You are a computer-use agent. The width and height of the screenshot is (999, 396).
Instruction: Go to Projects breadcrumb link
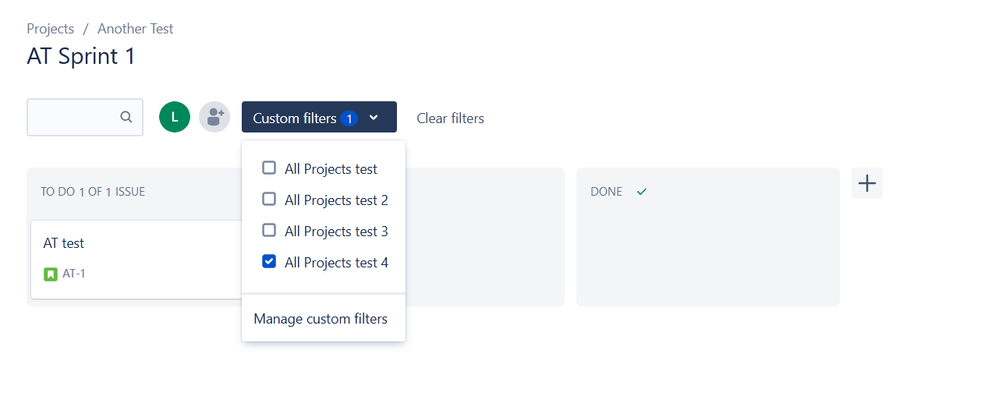(x=50, y=29)
